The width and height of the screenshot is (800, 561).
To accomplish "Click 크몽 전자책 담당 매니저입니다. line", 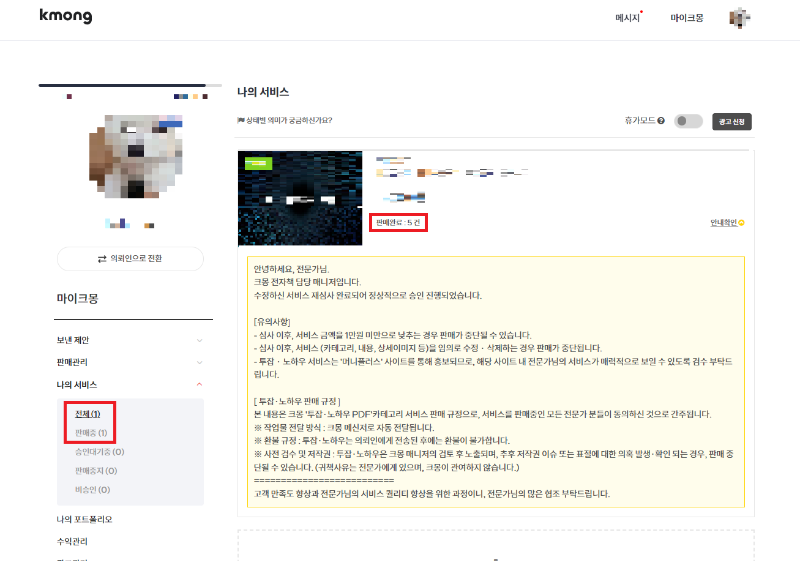I will (307, 282).
